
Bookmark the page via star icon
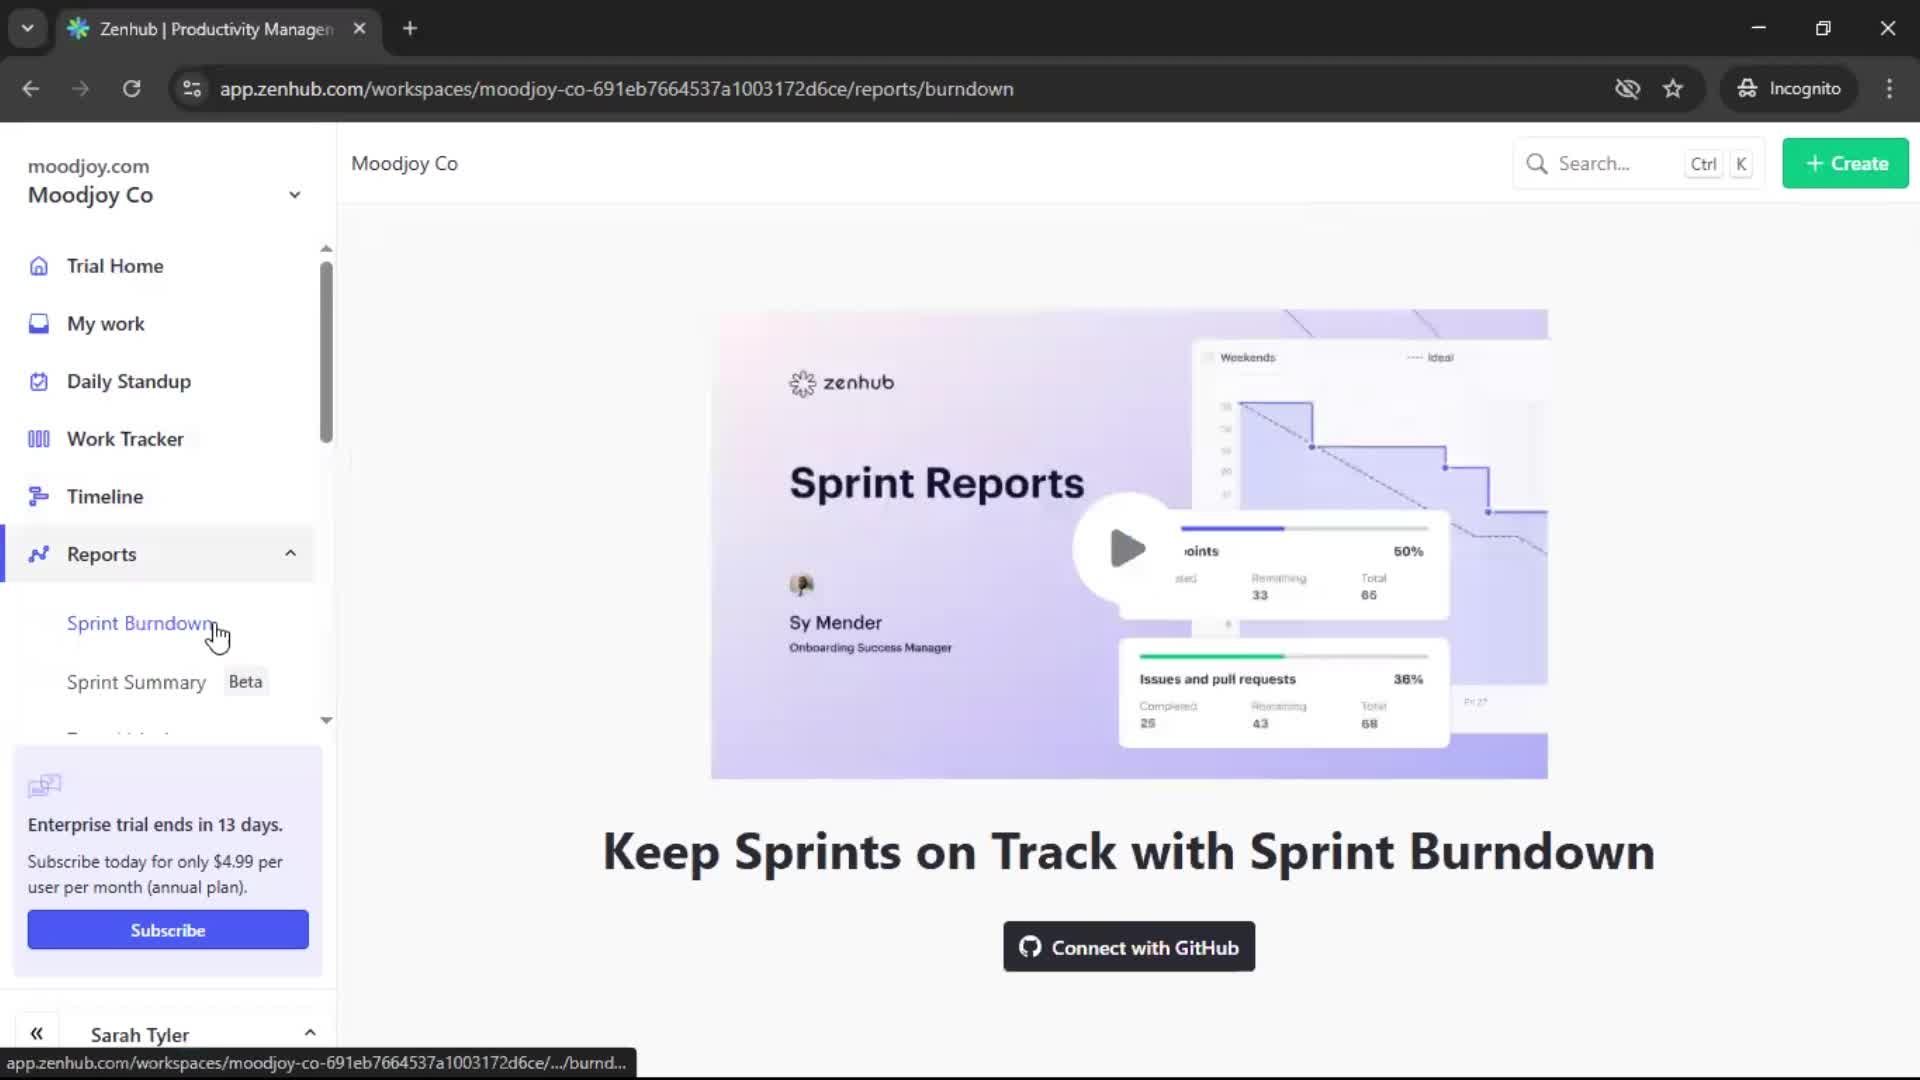click(x=1673, y=88)
